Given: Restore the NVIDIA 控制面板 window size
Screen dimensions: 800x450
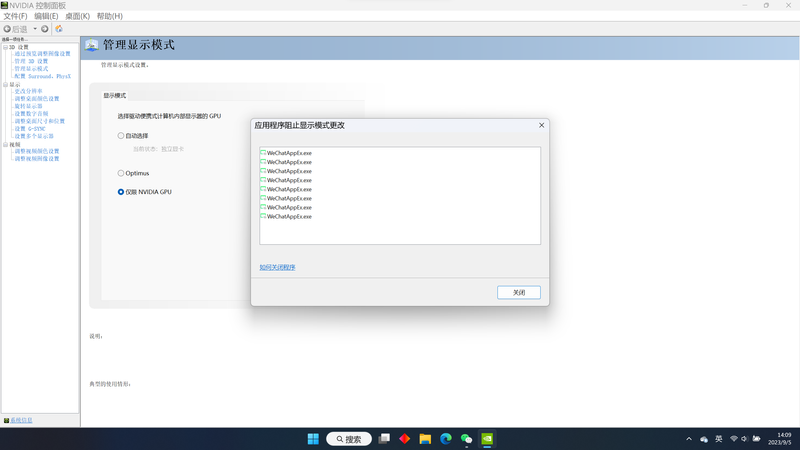Looking at the screenshot, I should pos(766,5).
